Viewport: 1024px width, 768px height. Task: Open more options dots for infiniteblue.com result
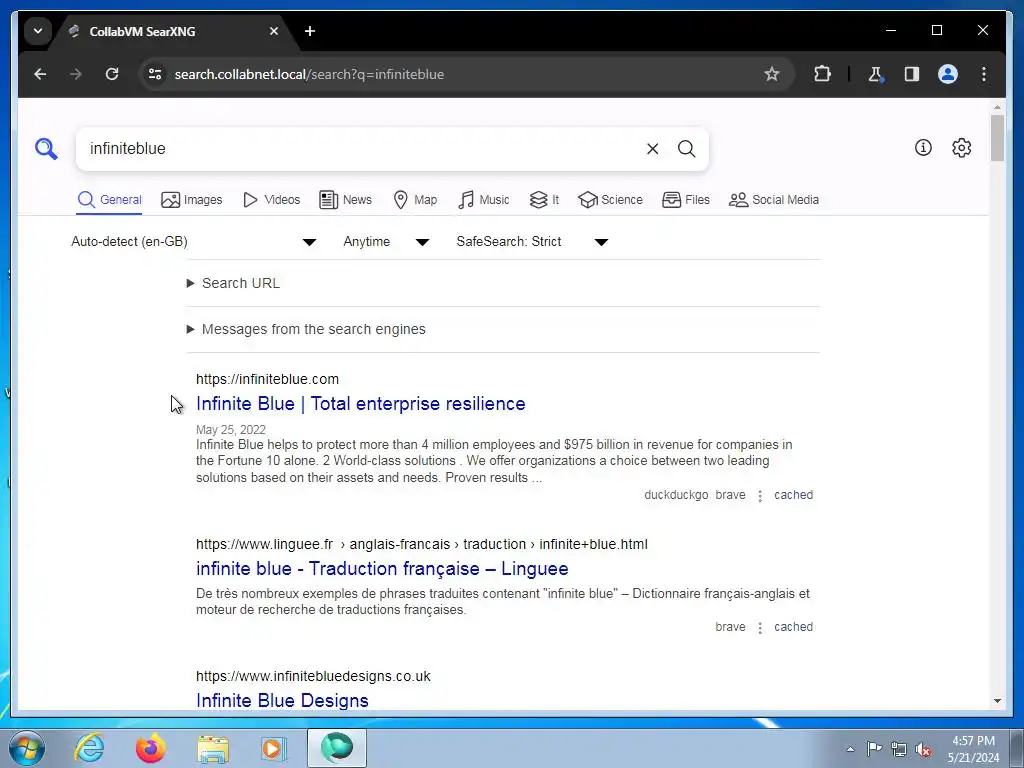[x=760, y=496]
